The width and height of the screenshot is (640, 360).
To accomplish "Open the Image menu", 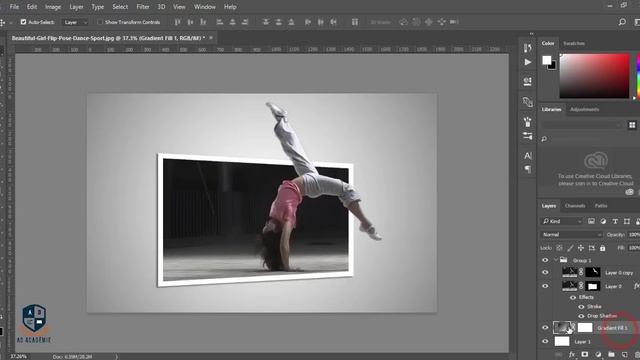I will point(53,7).
